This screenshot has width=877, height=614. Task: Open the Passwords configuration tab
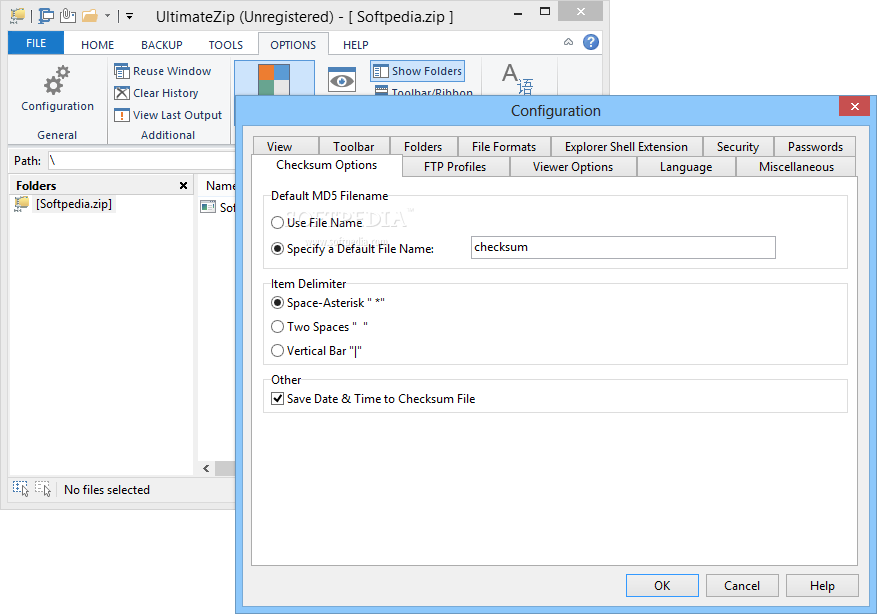tap(815, 147)
